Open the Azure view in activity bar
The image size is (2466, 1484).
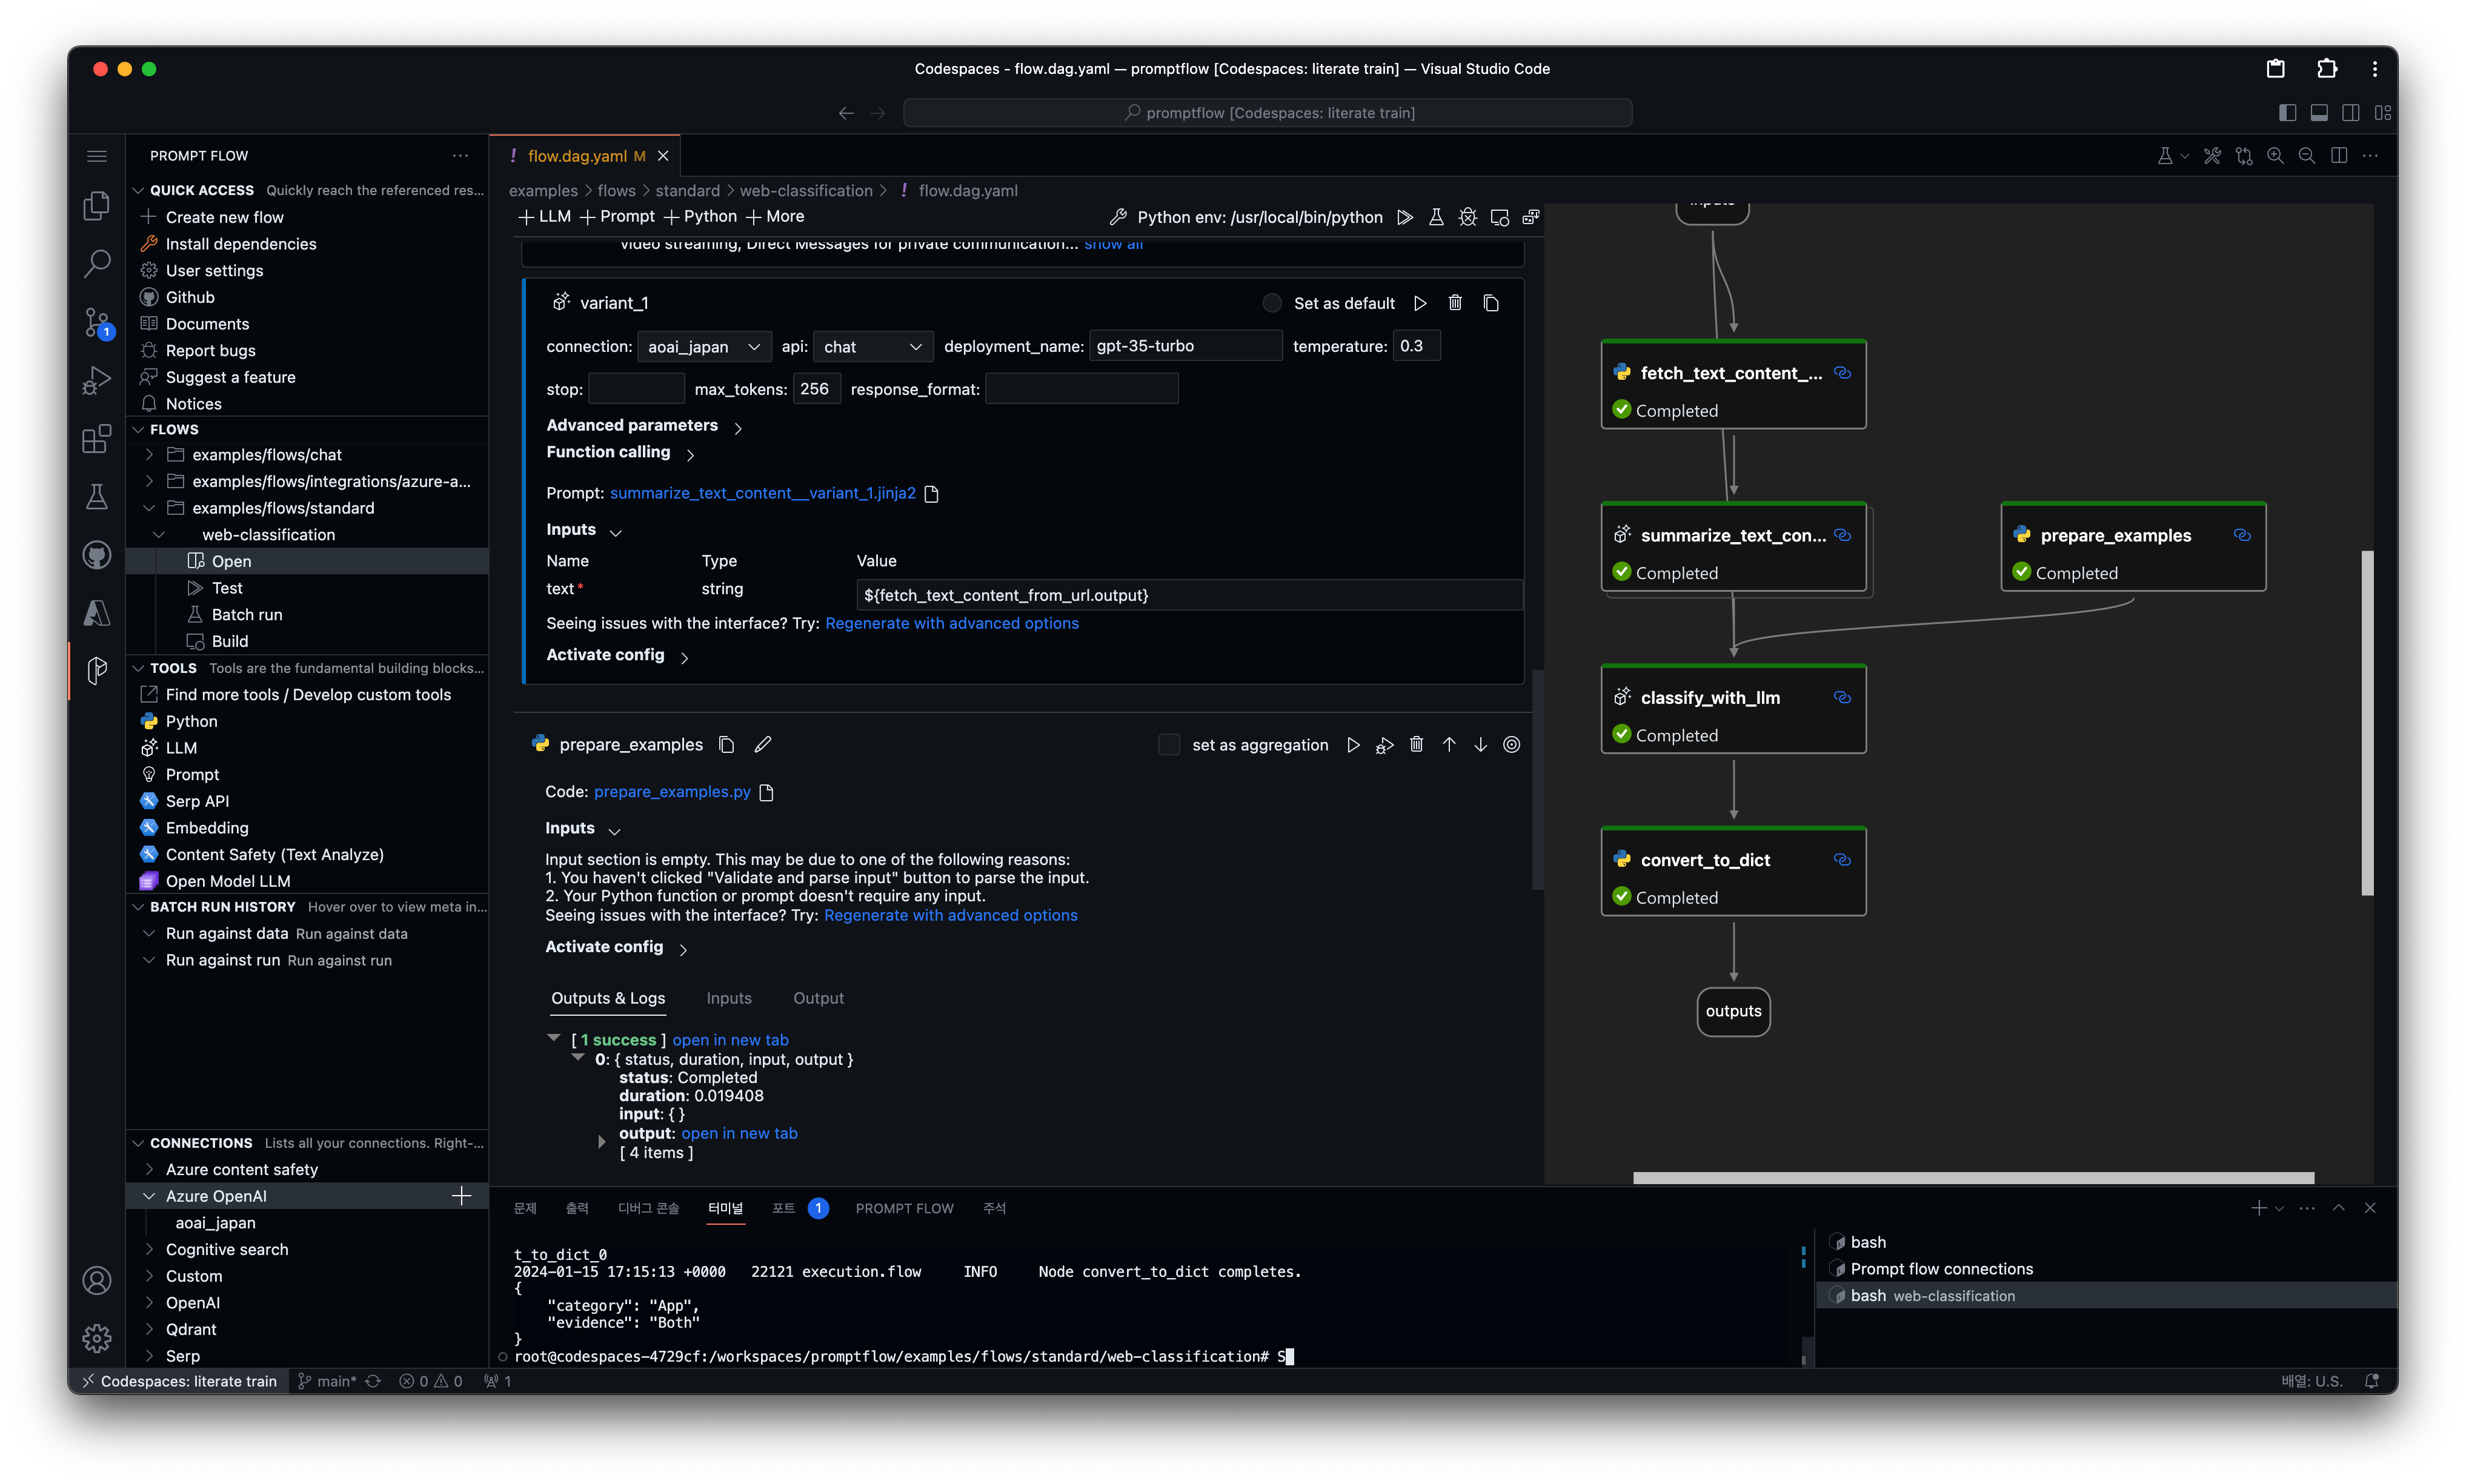tap(97, 612)
